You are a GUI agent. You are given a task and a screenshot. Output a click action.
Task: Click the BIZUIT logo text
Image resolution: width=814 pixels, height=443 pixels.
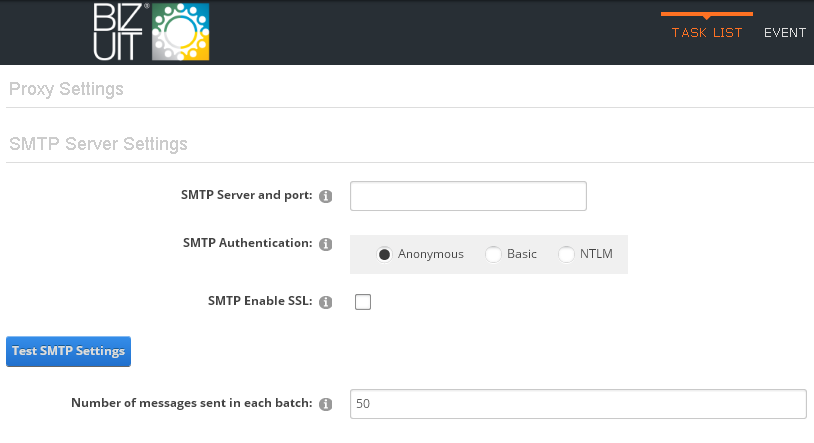(x=119, y=32)
